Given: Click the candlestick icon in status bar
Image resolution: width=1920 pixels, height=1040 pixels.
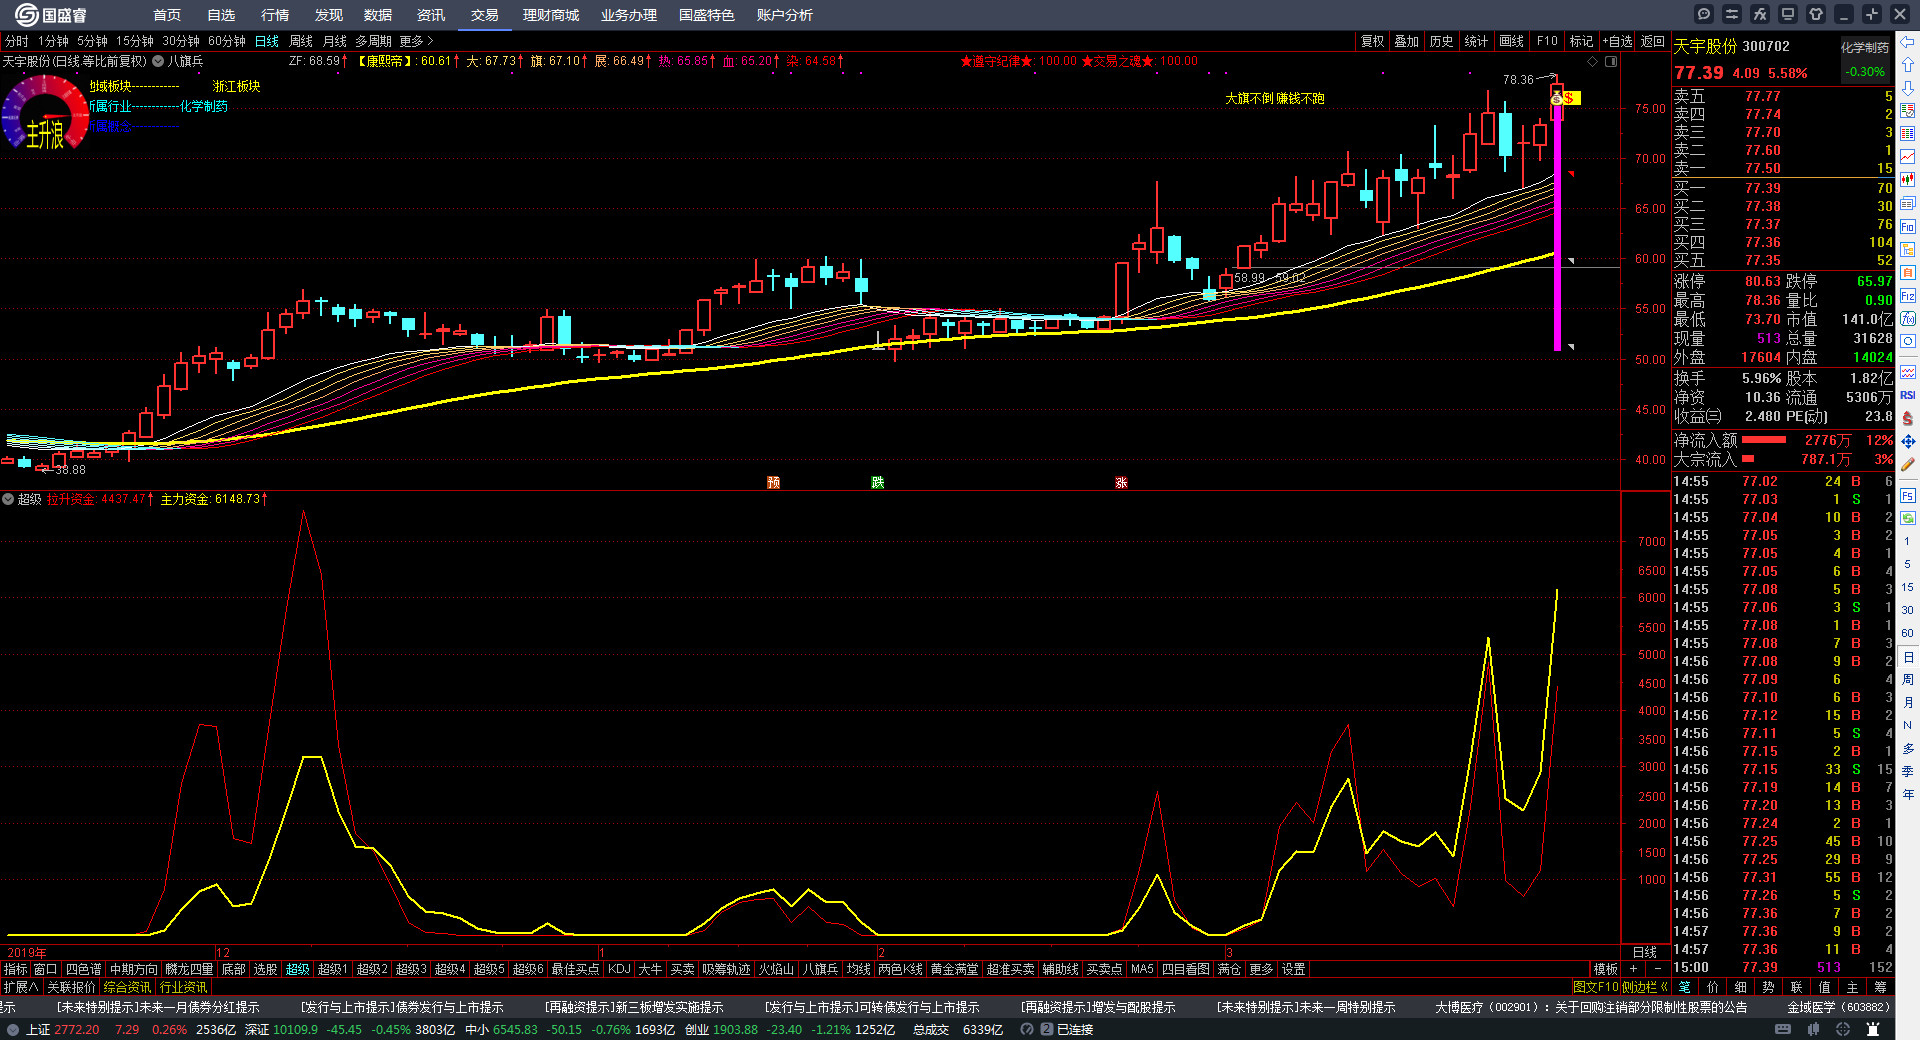Looking at the screenshot, I should coord(1813,1029).
